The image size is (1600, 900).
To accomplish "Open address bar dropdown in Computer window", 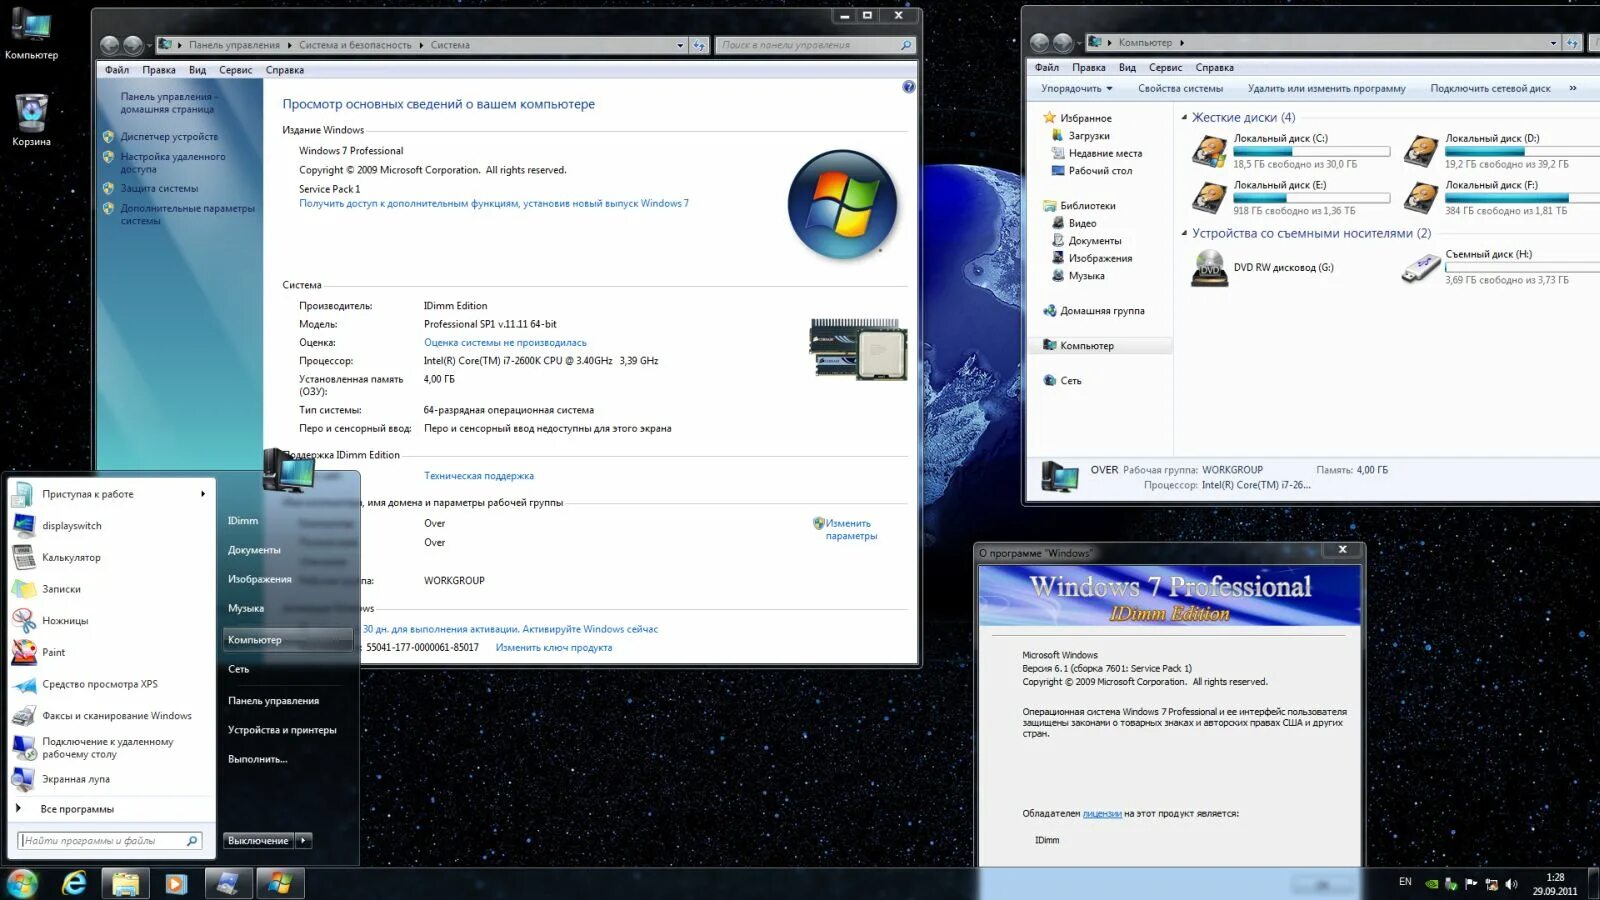I will click(x=1553, y=43).
